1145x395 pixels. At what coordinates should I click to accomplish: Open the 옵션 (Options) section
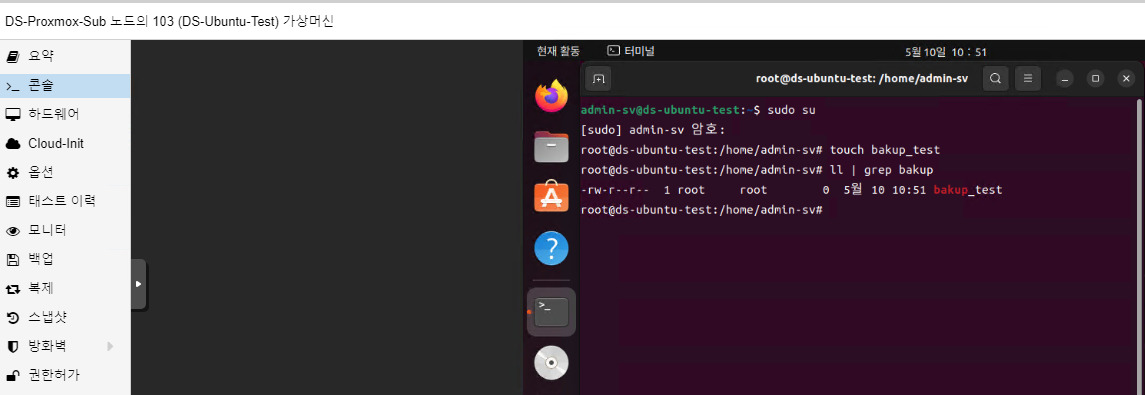(65, 172)
